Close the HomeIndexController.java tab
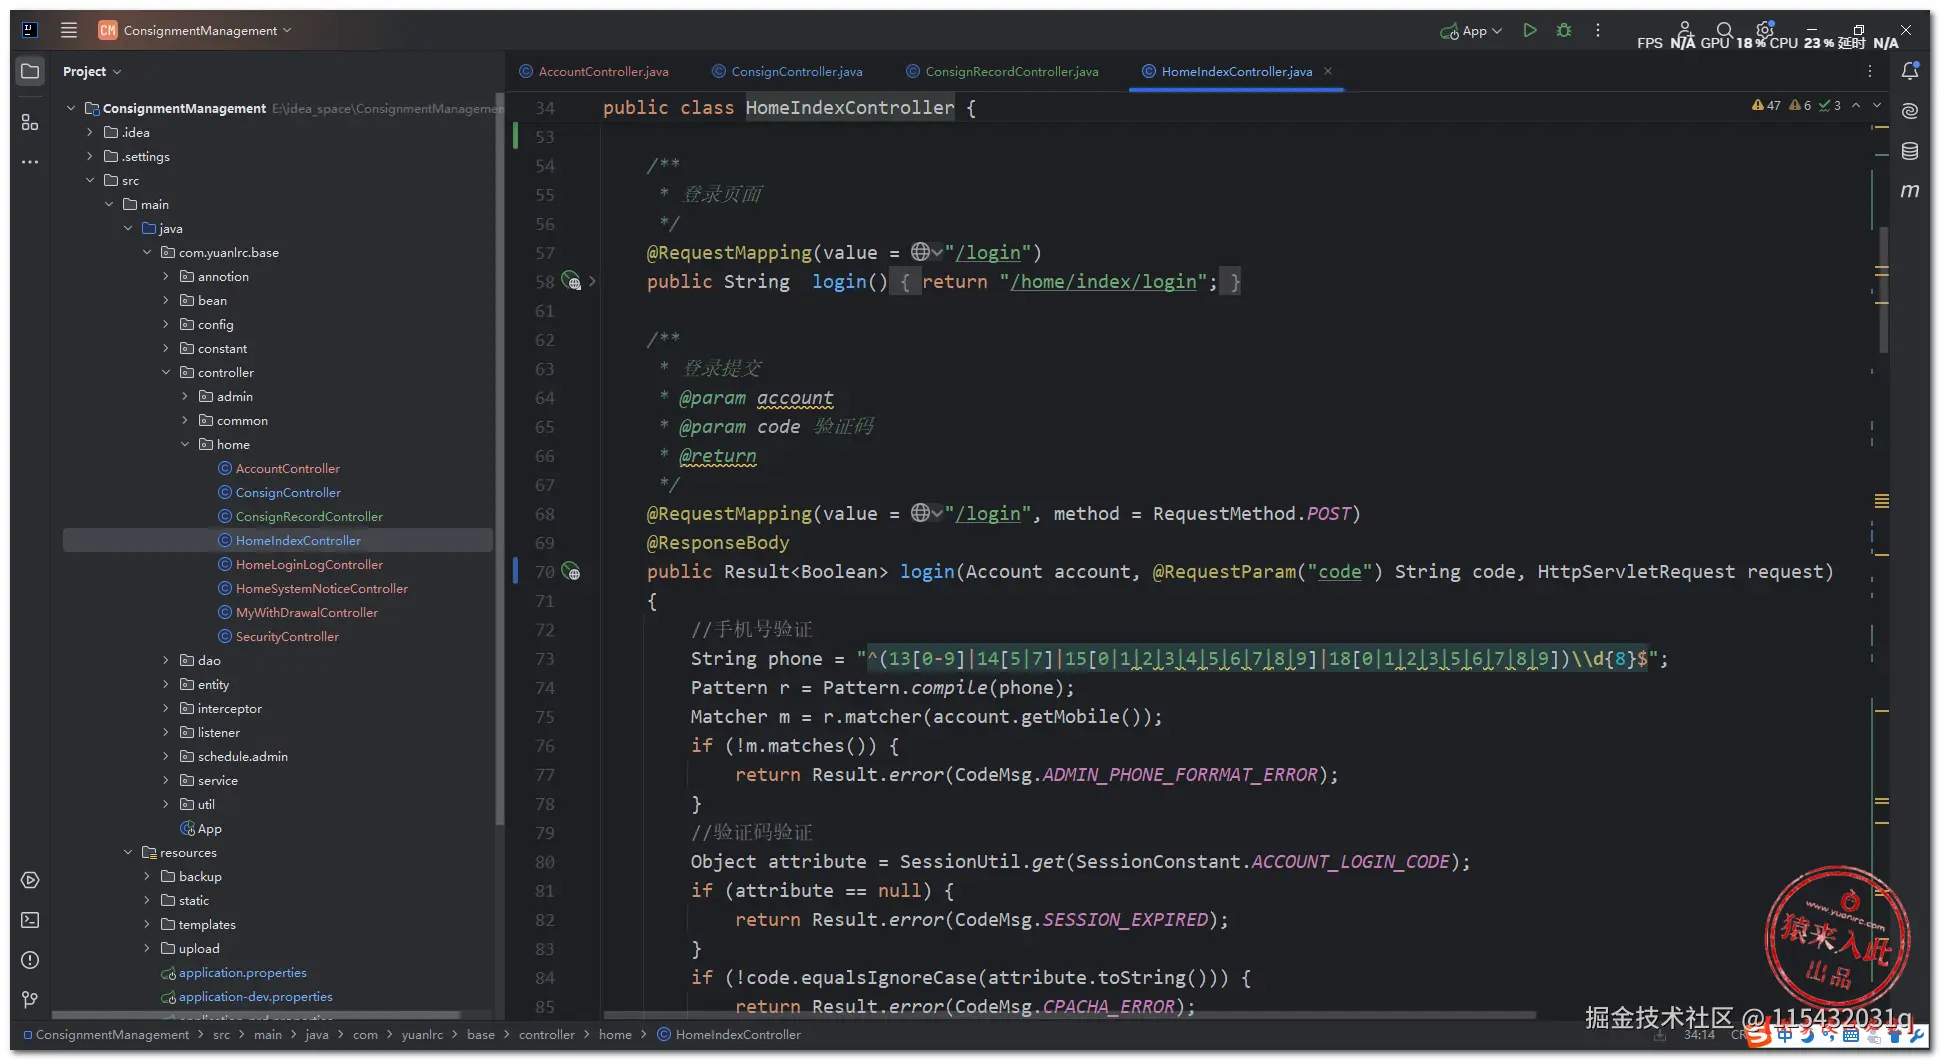The image size is (1941, 1061). click(1328, 71)
